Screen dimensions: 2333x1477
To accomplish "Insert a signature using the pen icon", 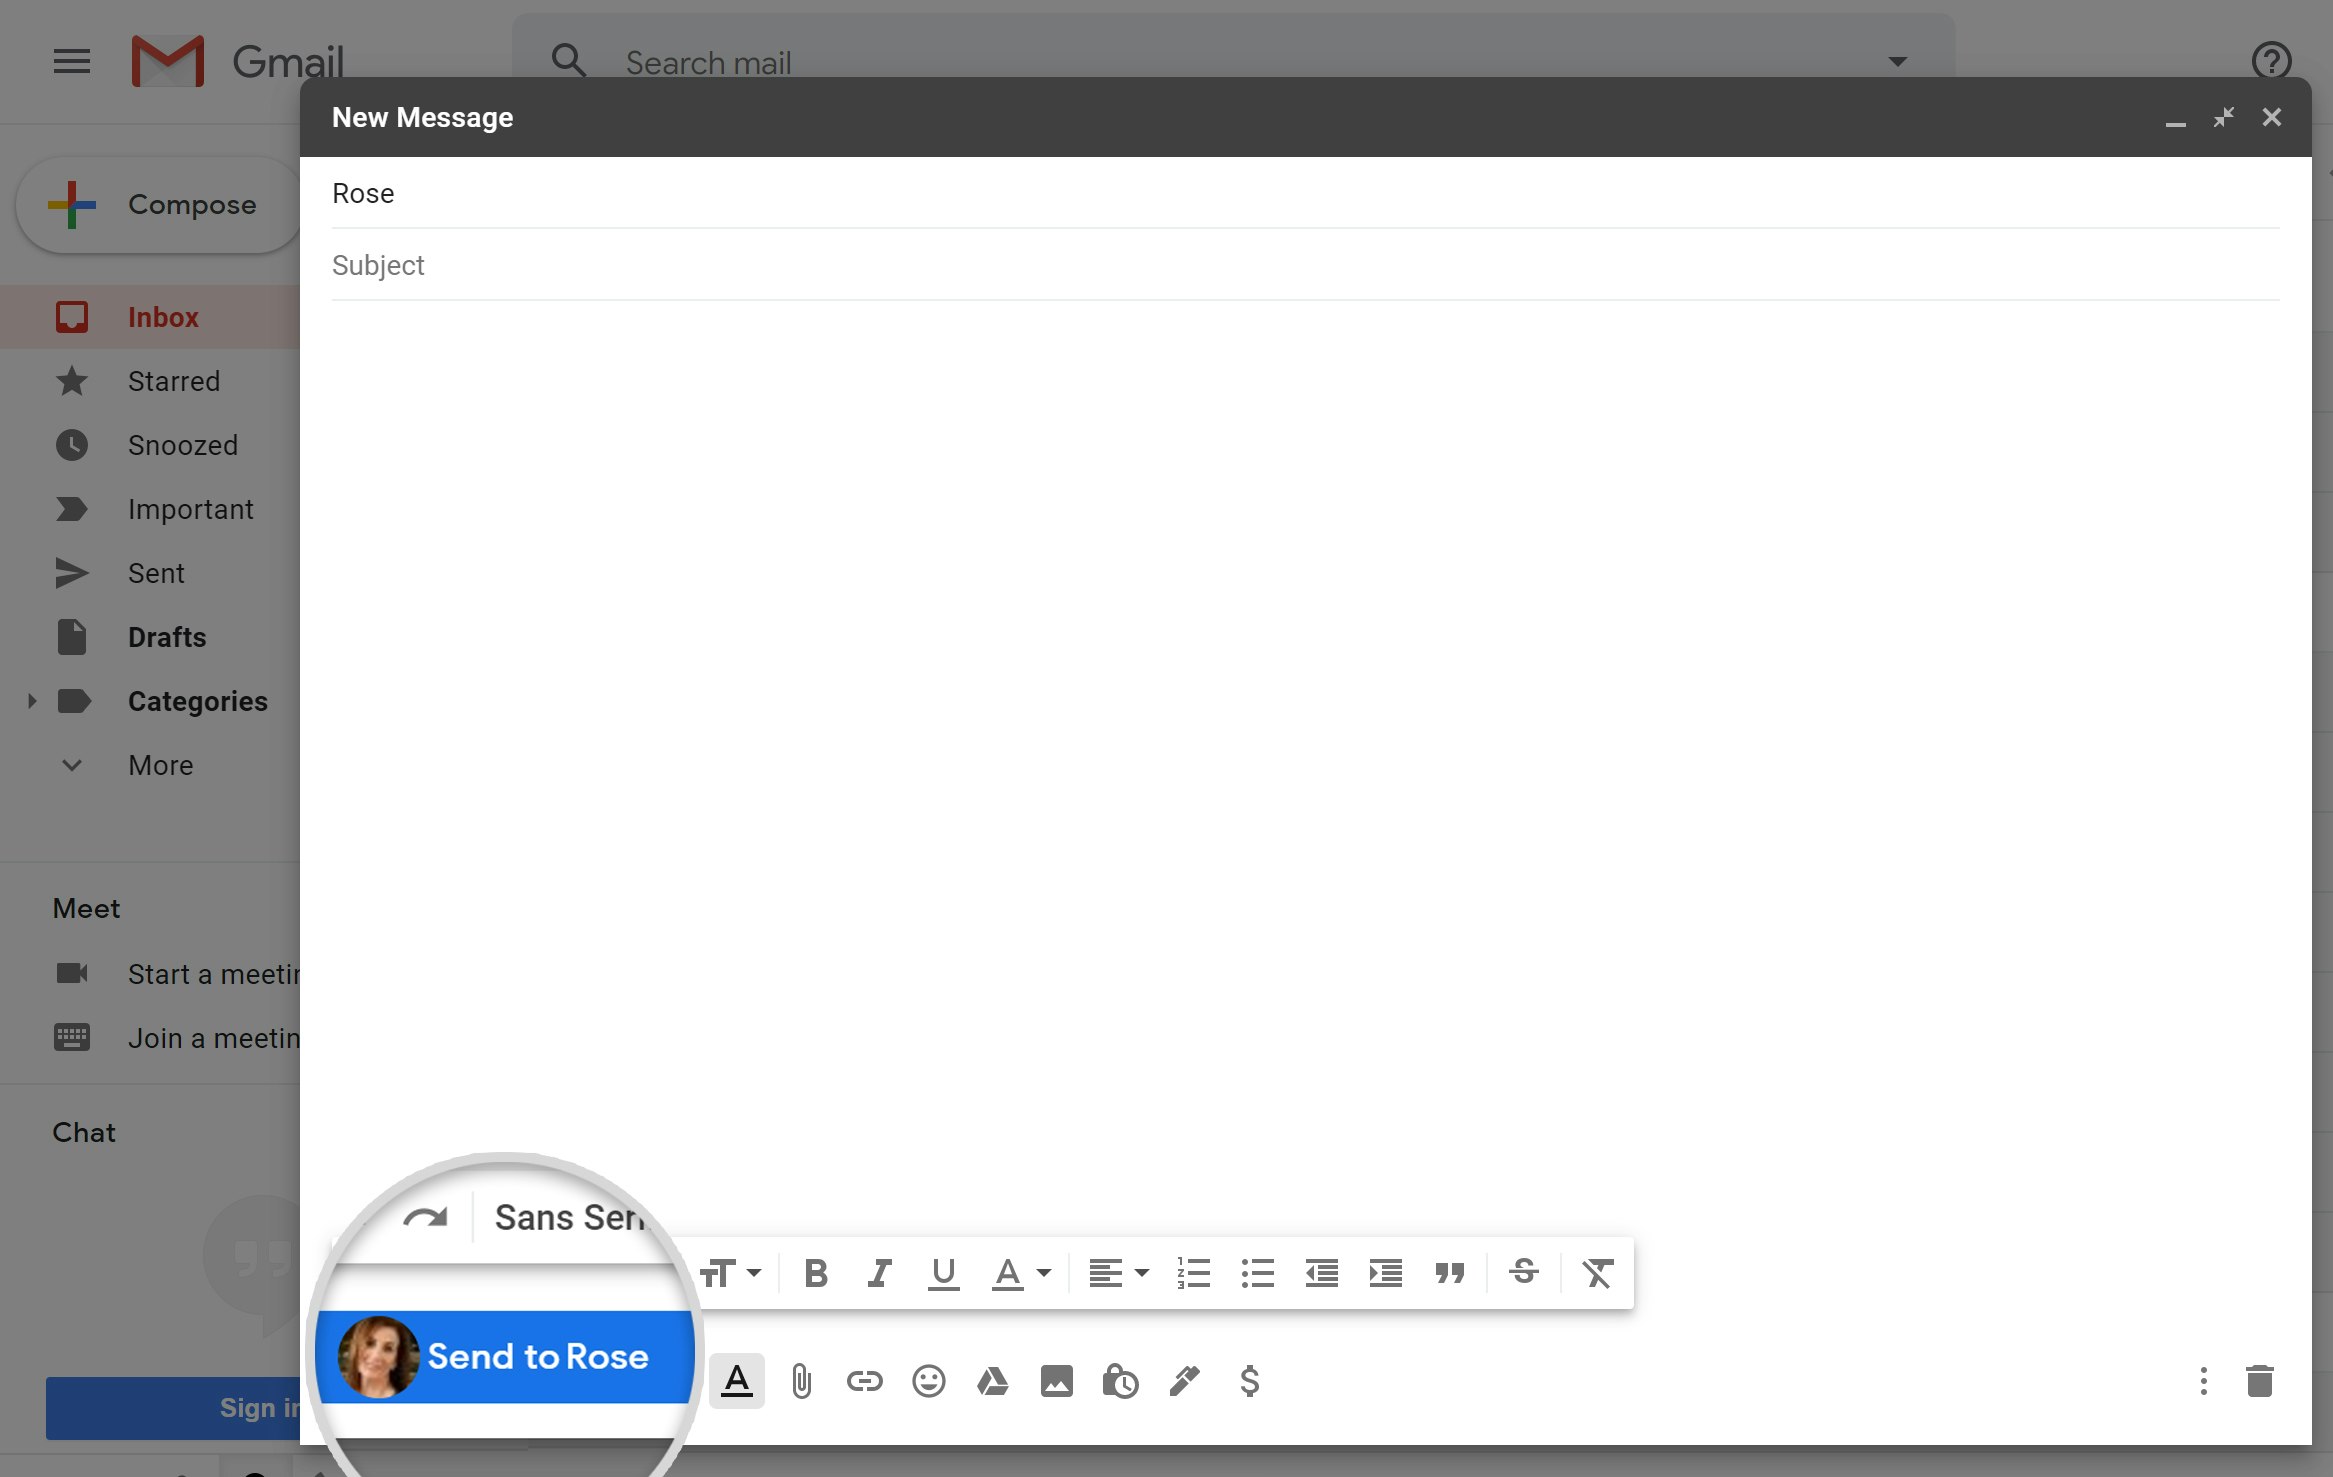I will click(1184, 1381).
